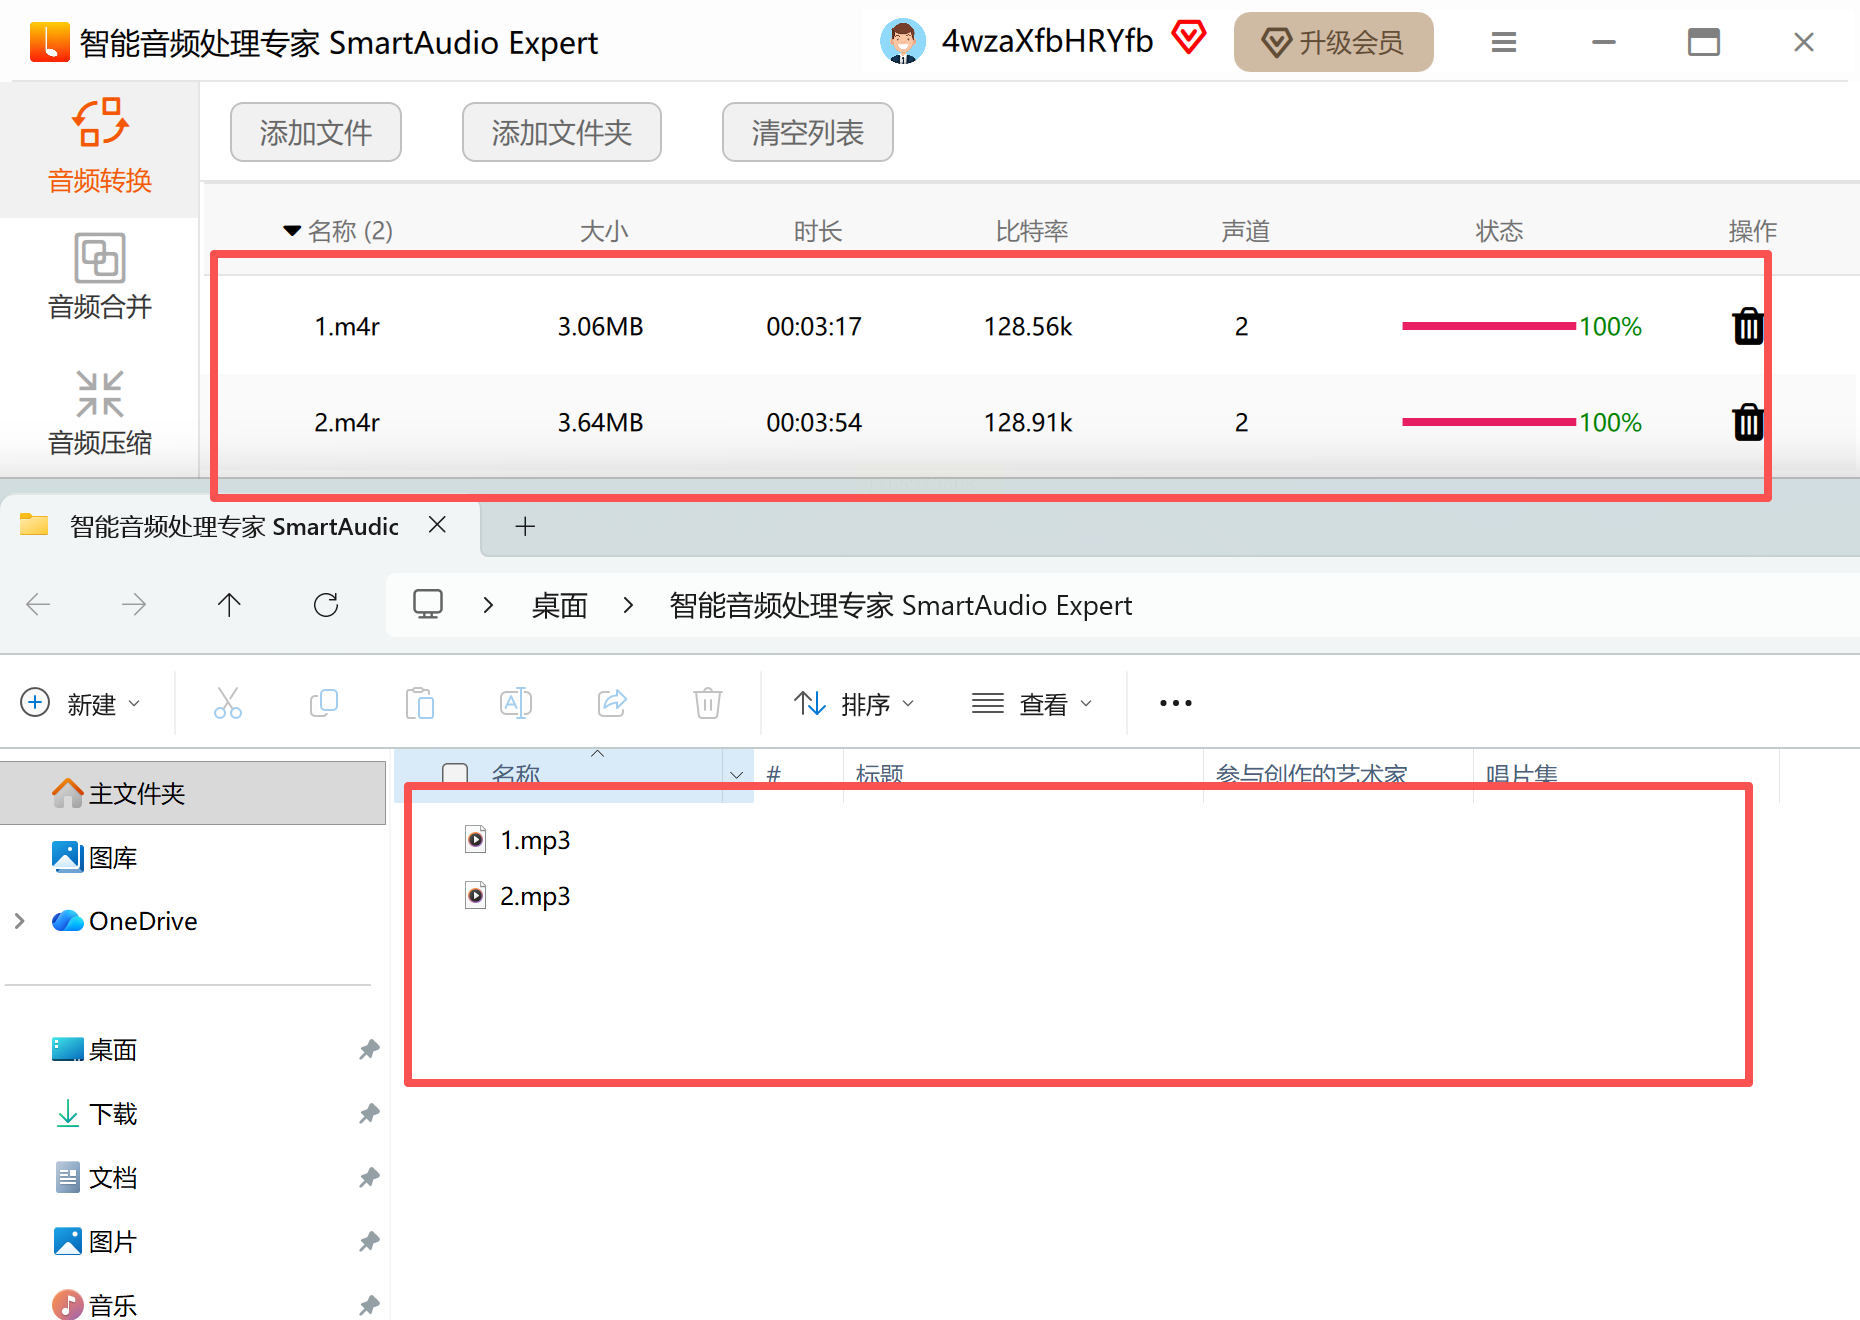This screenshot has width=1860, height=1320.
Task: Click the 2.m4r progress bar
Action: click(x=1489, y=422)
